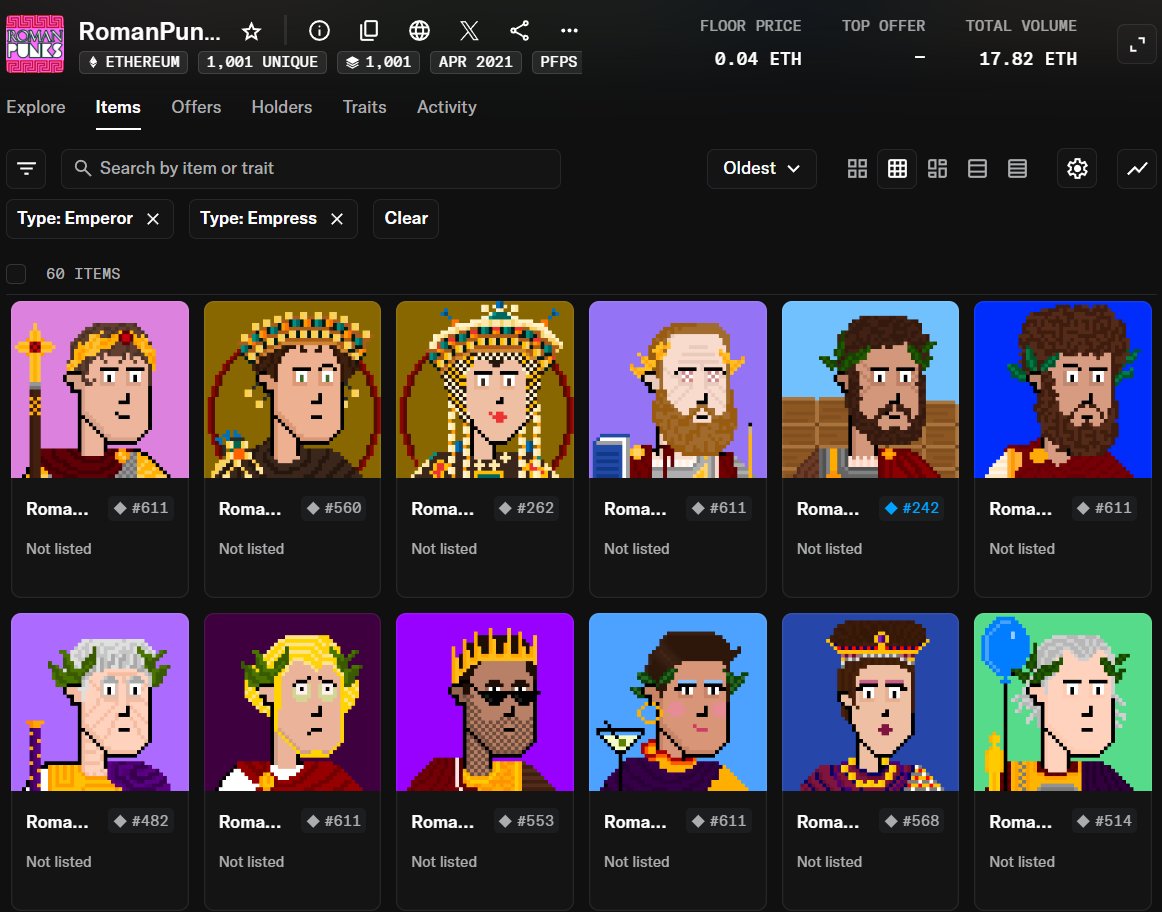Copy the collection address icon

coord(368,30)
